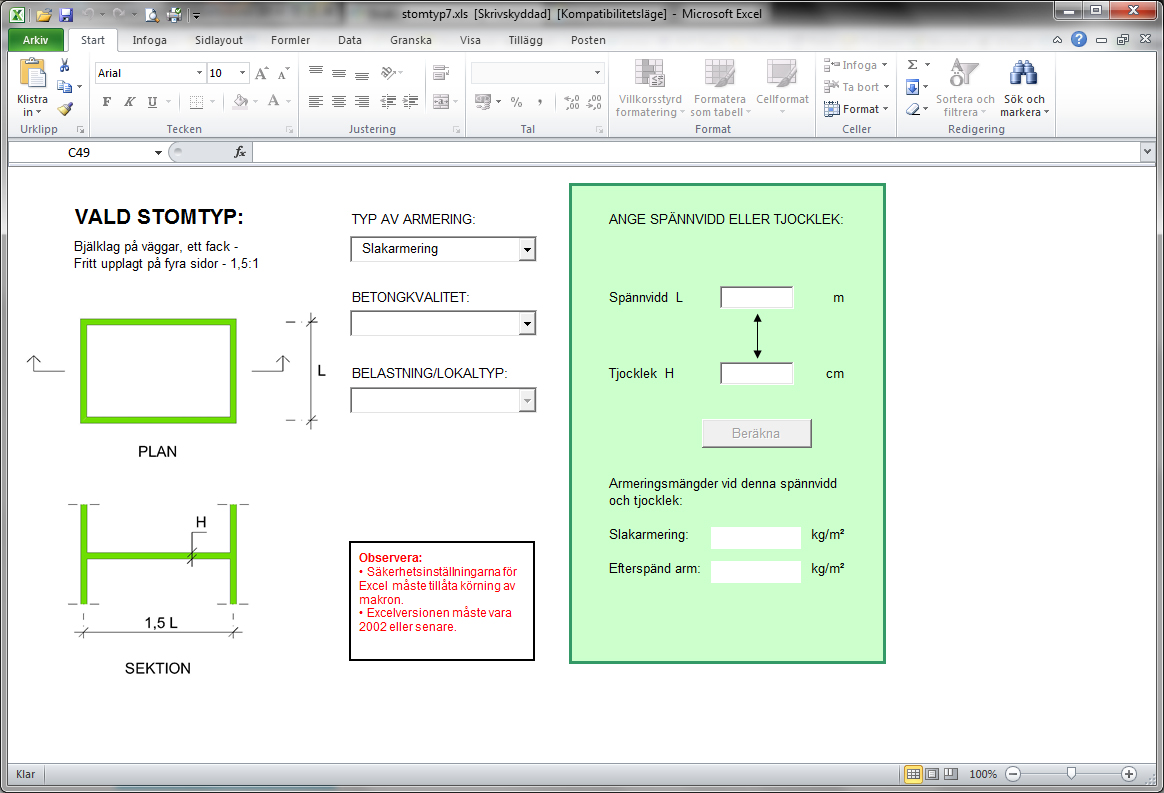
Task: Switch to the Posten tab
Action: tap(588, 40)
